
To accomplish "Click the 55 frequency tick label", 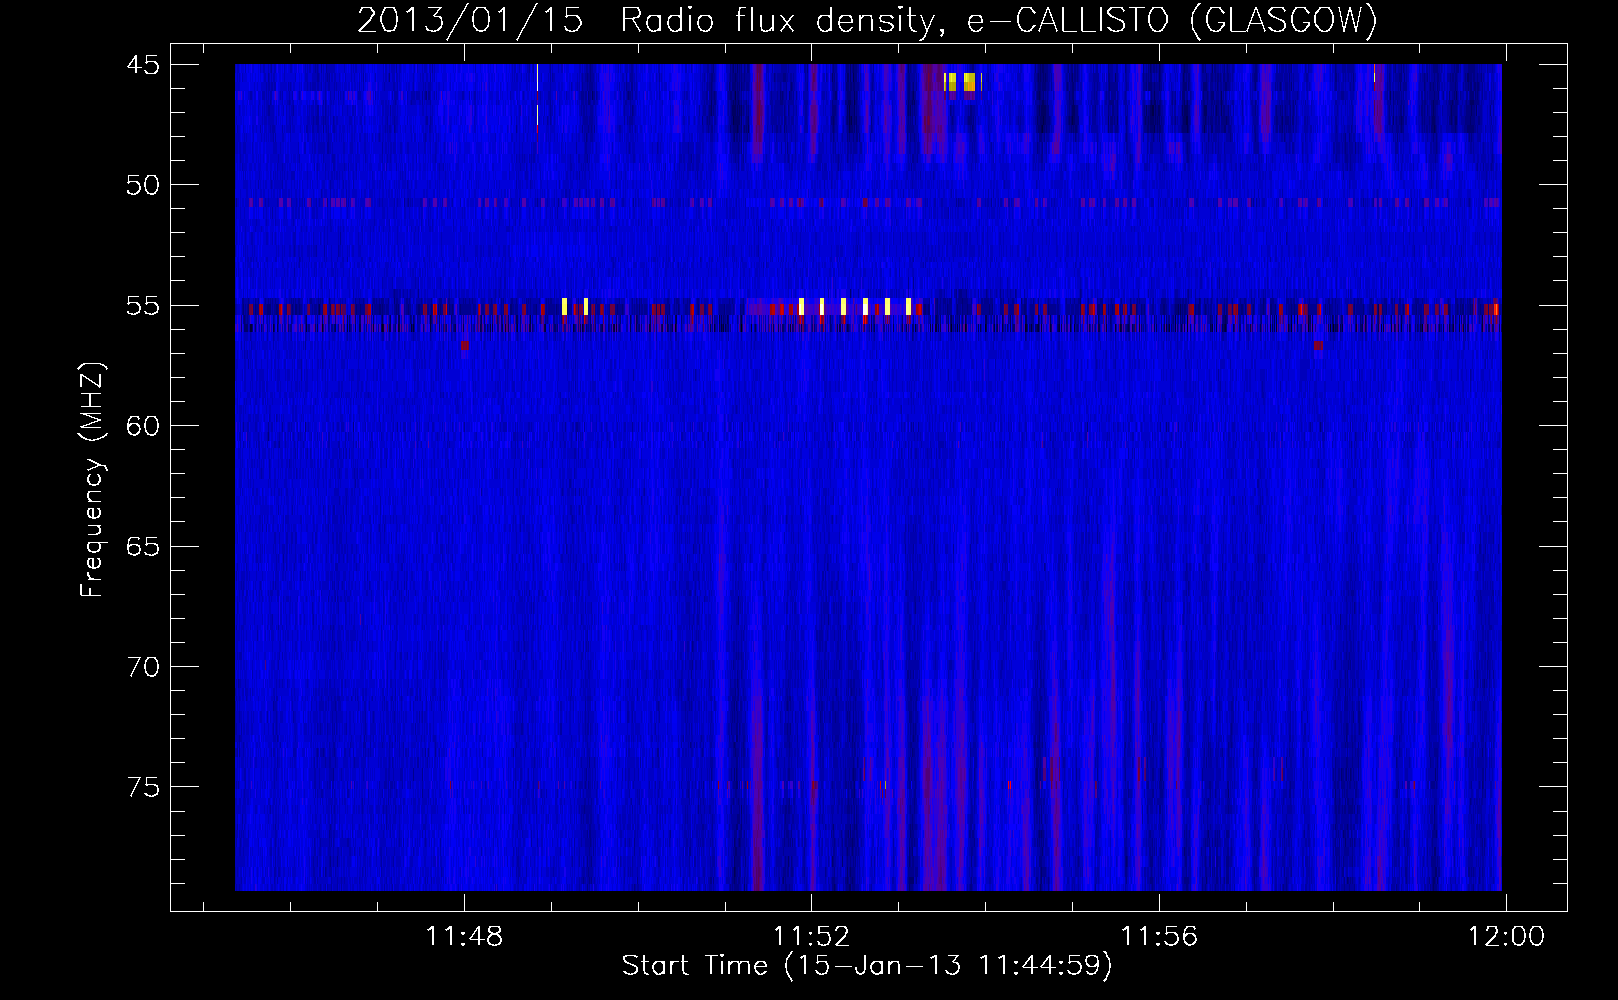I will [x=143, y=306].
